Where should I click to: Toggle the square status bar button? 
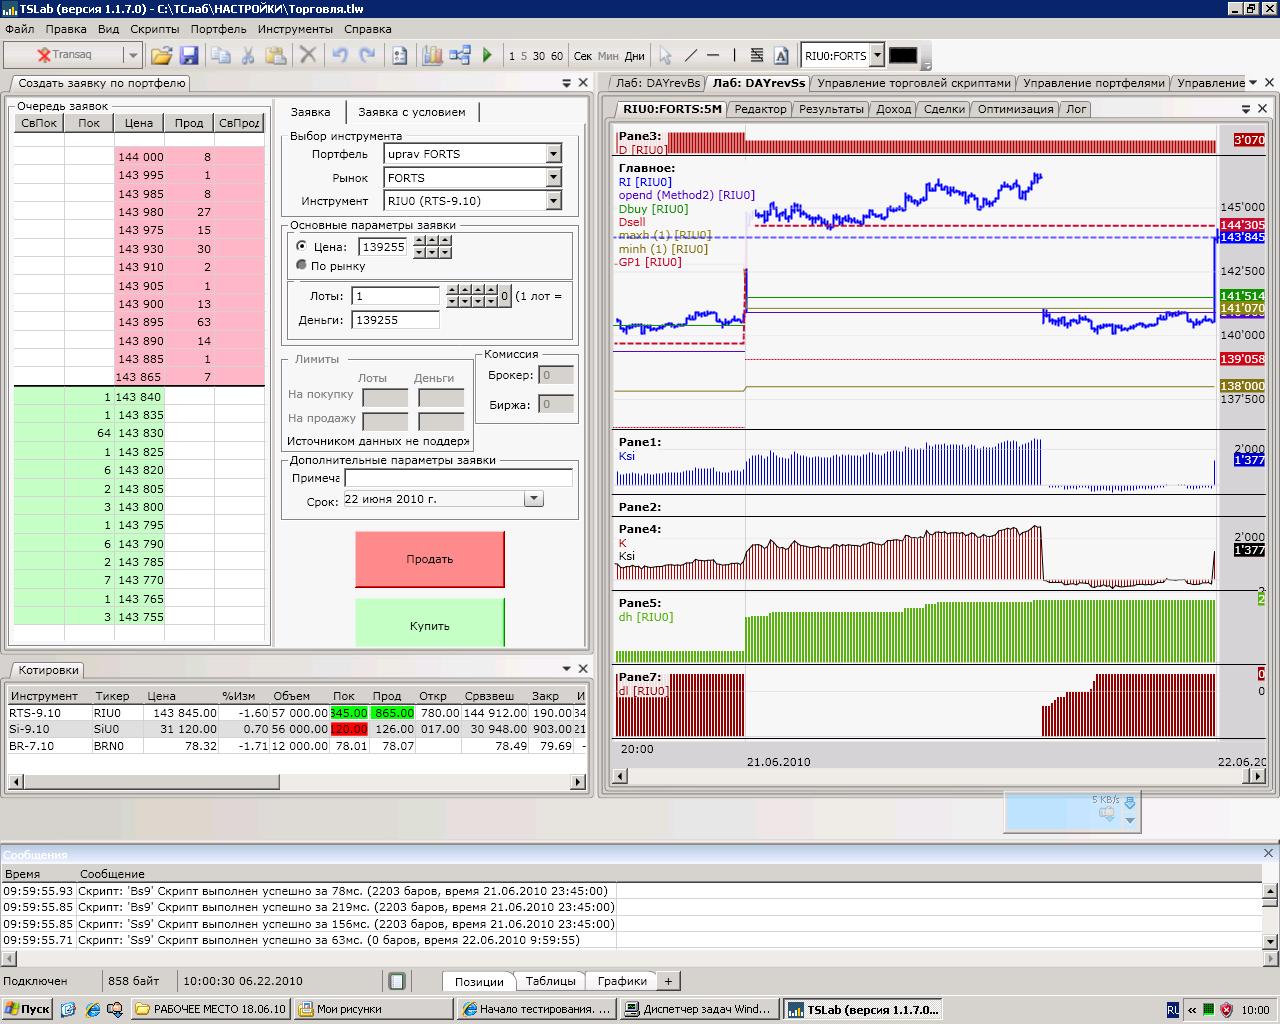coord(397,981)
